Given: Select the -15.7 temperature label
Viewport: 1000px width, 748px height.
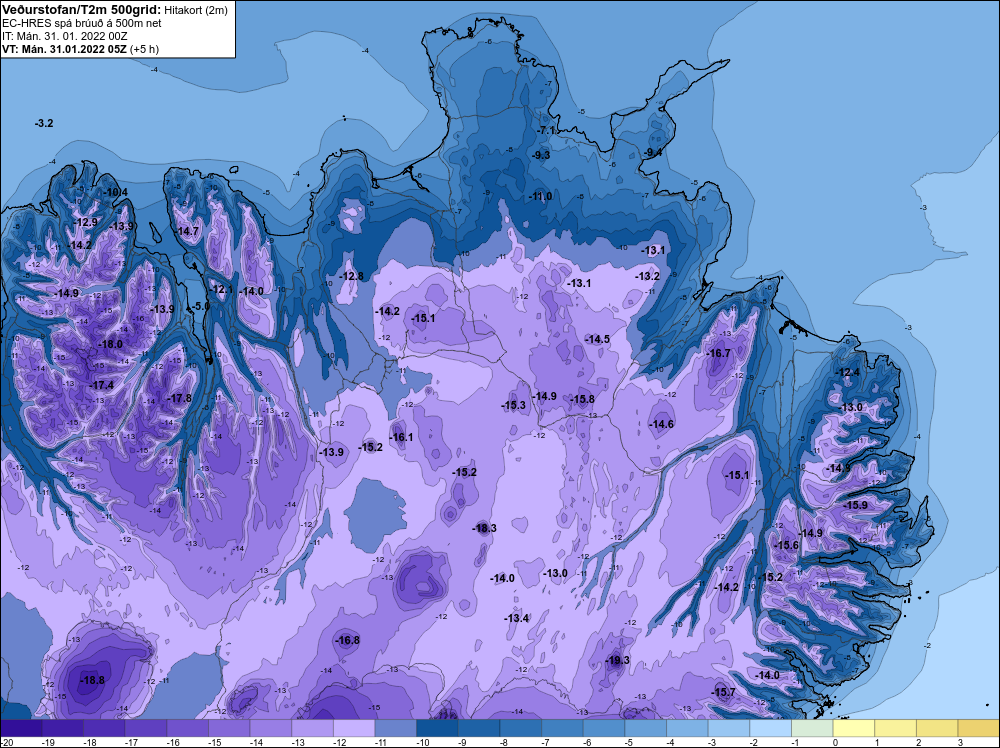Looking at the screenshot, I should click(x=723, y=693).
